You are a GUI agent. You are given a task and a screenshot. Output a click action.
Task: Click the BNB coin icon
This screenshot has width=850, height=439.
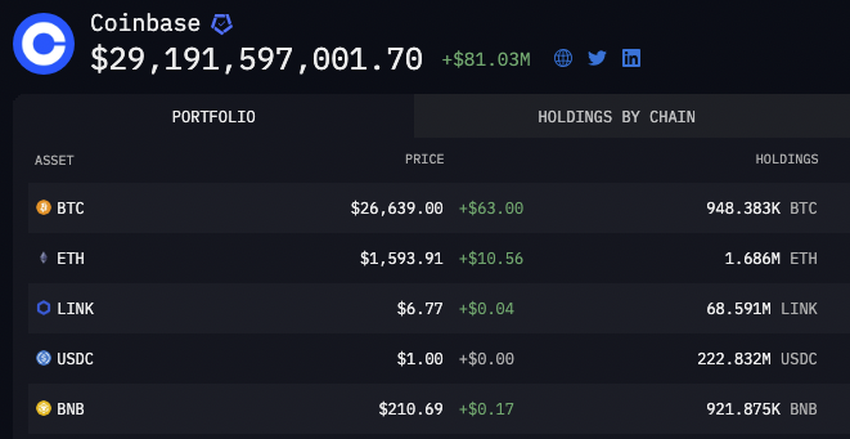pyautogui.click(x=43, y=408)
